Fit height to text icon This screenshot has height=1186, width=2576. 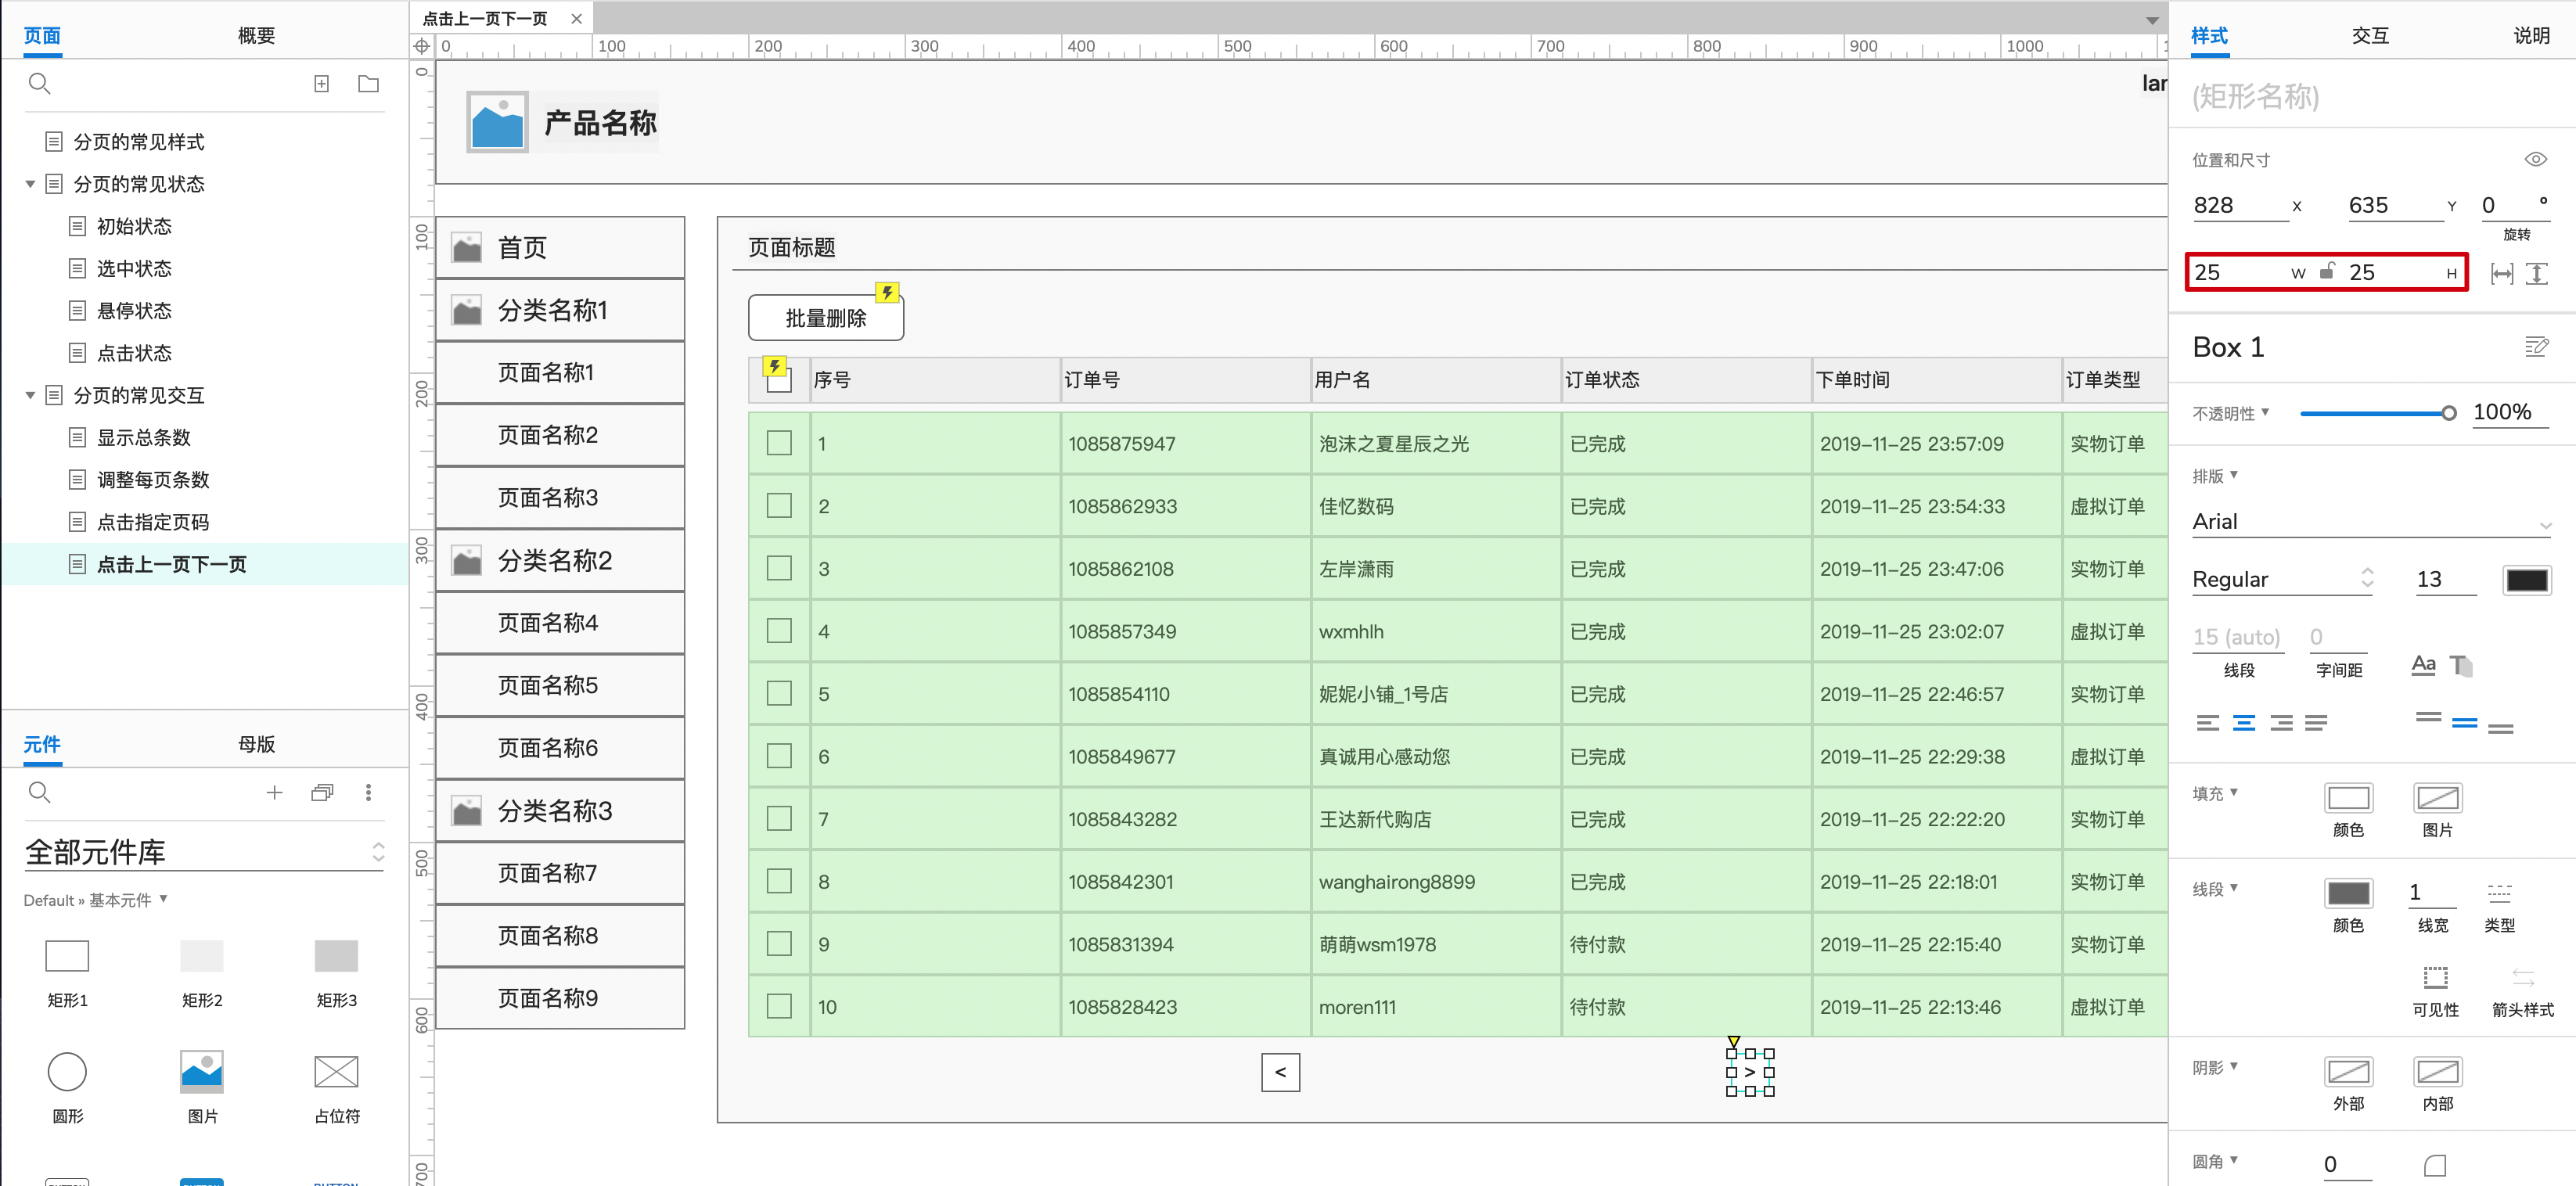click(2536, 274)
